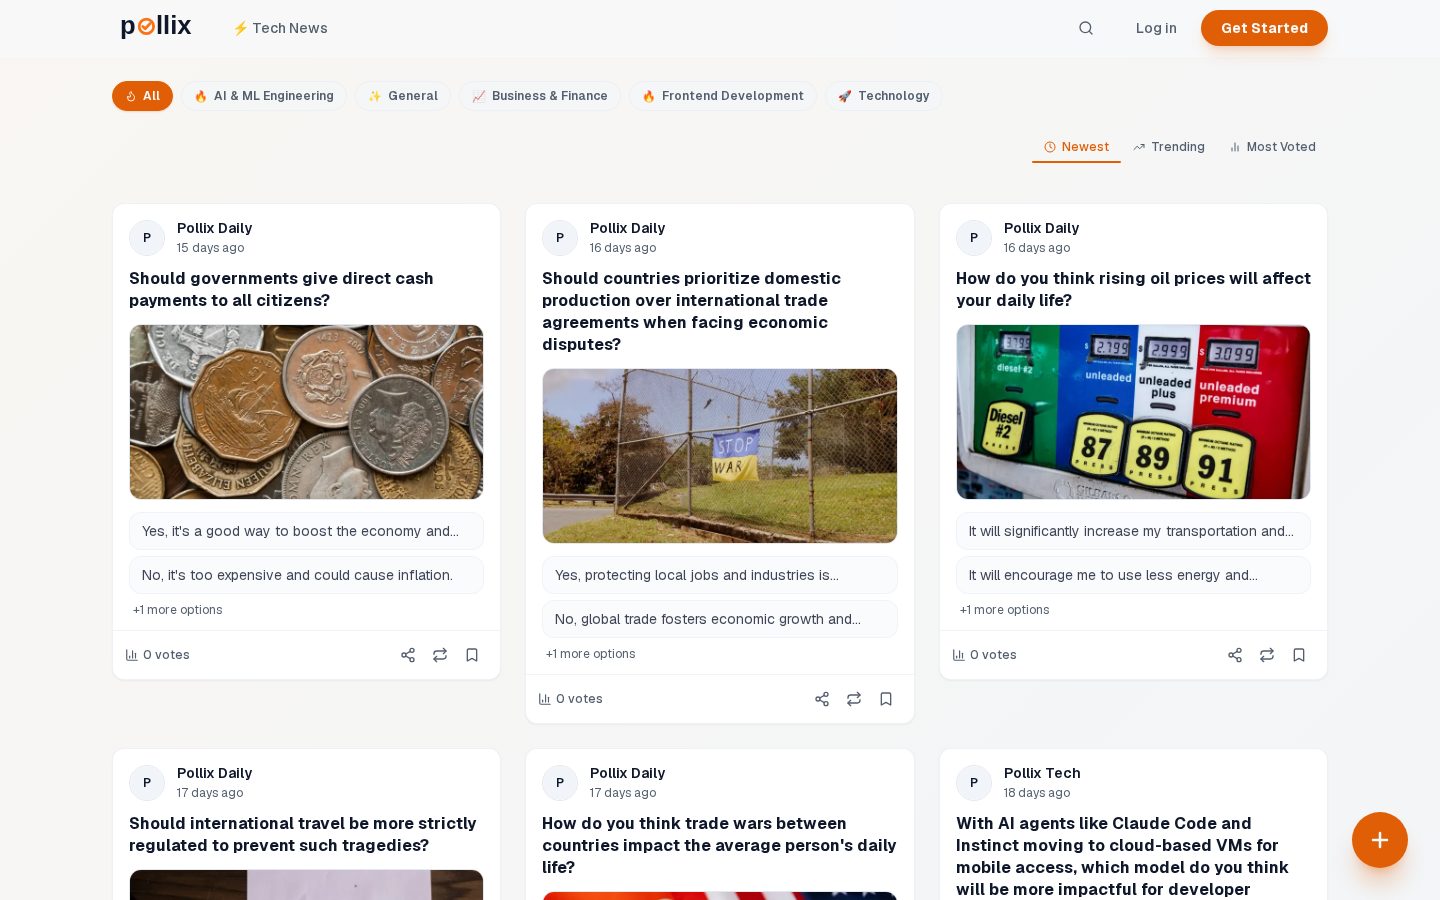1440x900 pixels.
Task: Click the Get Started button
Action: (x=1264, y=28)
